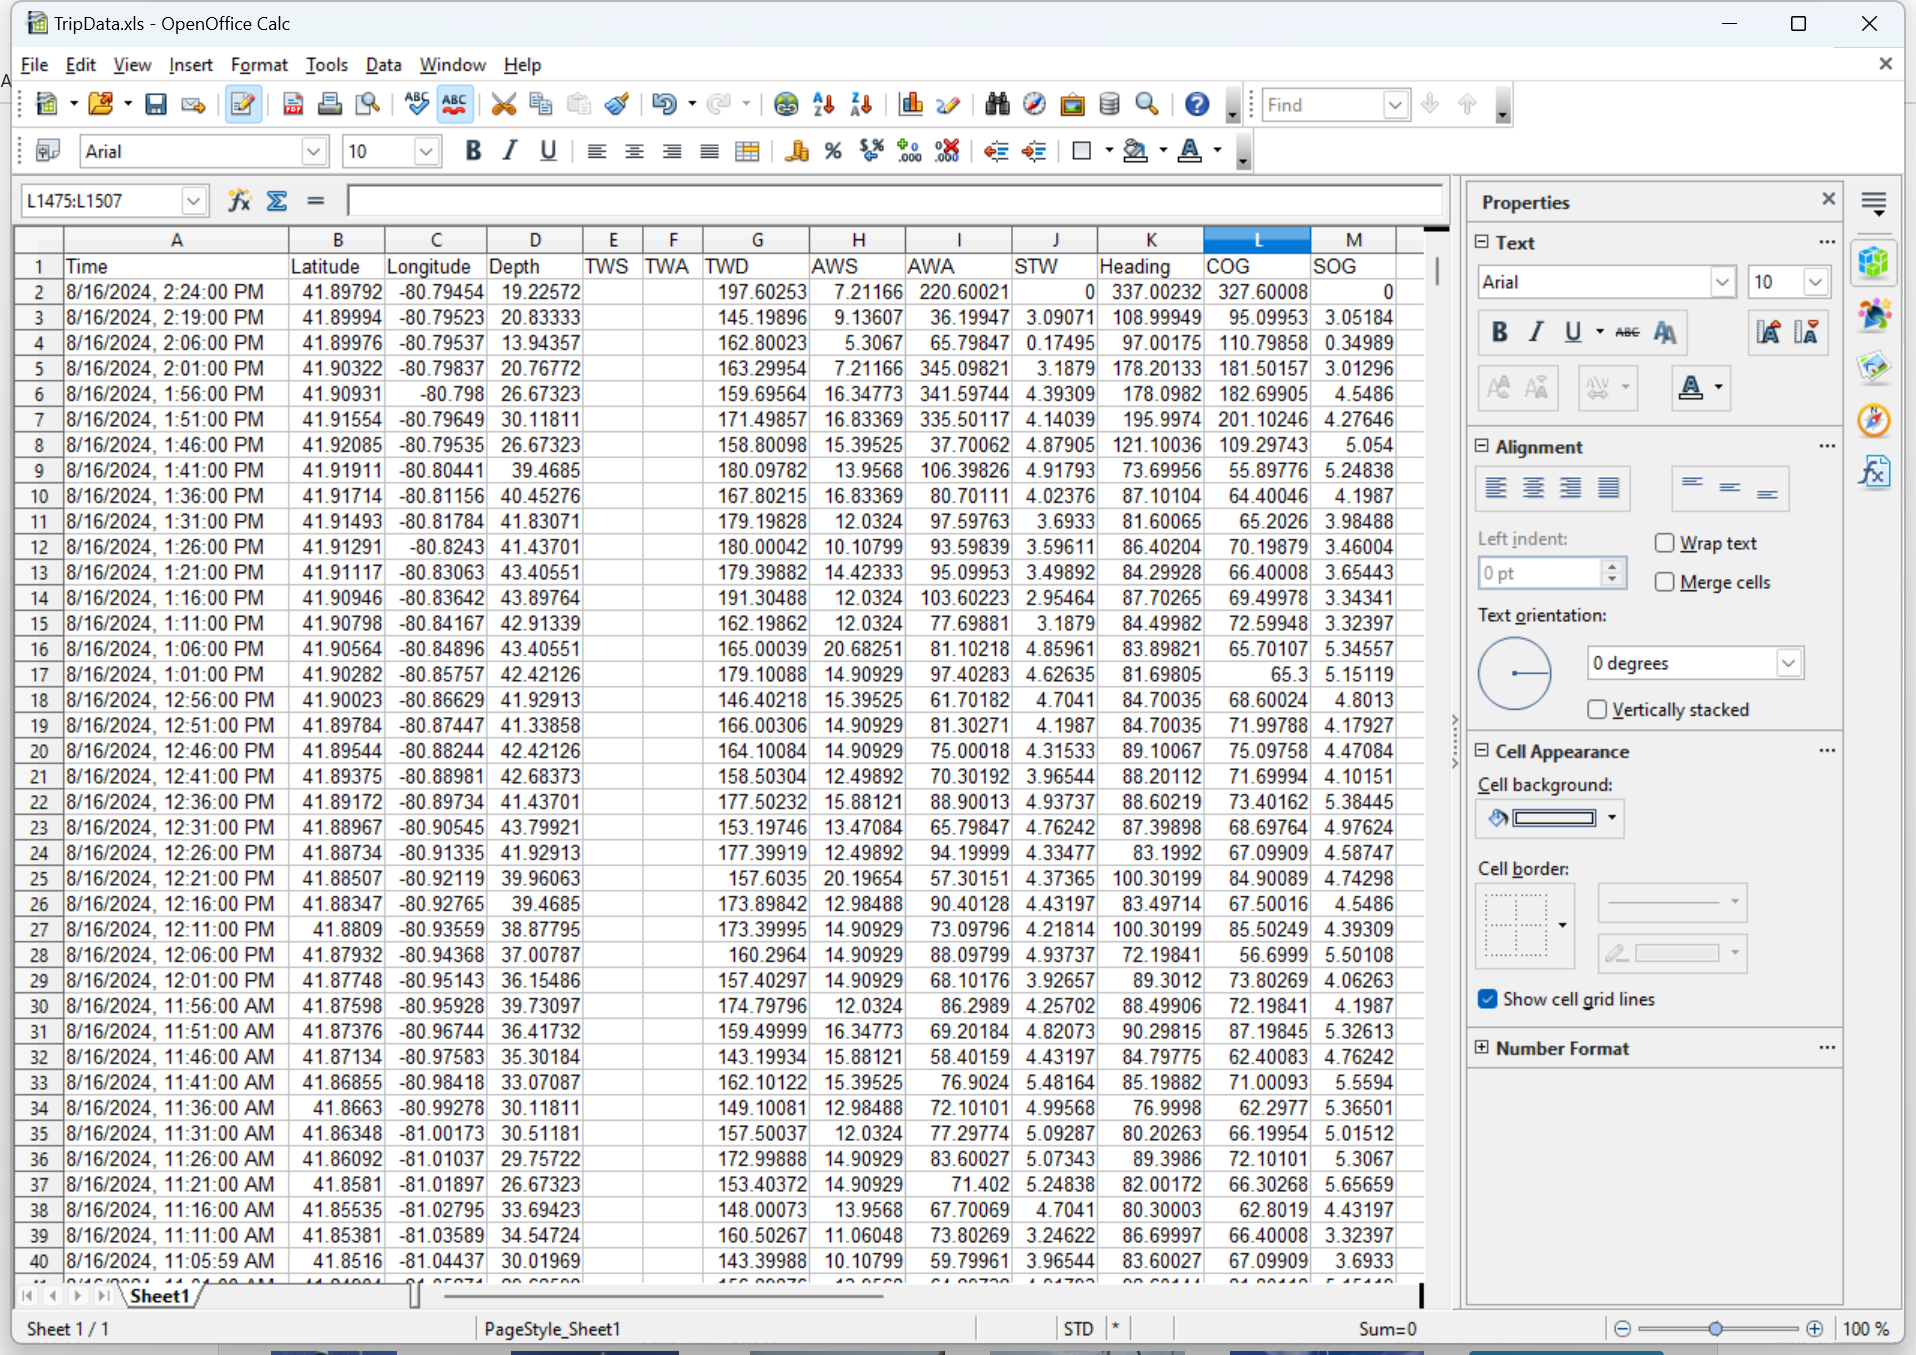This screenshot has width=1916, height=1355.
Task: Open the font size dropdown in toolbar
Action: click(426, 152)
